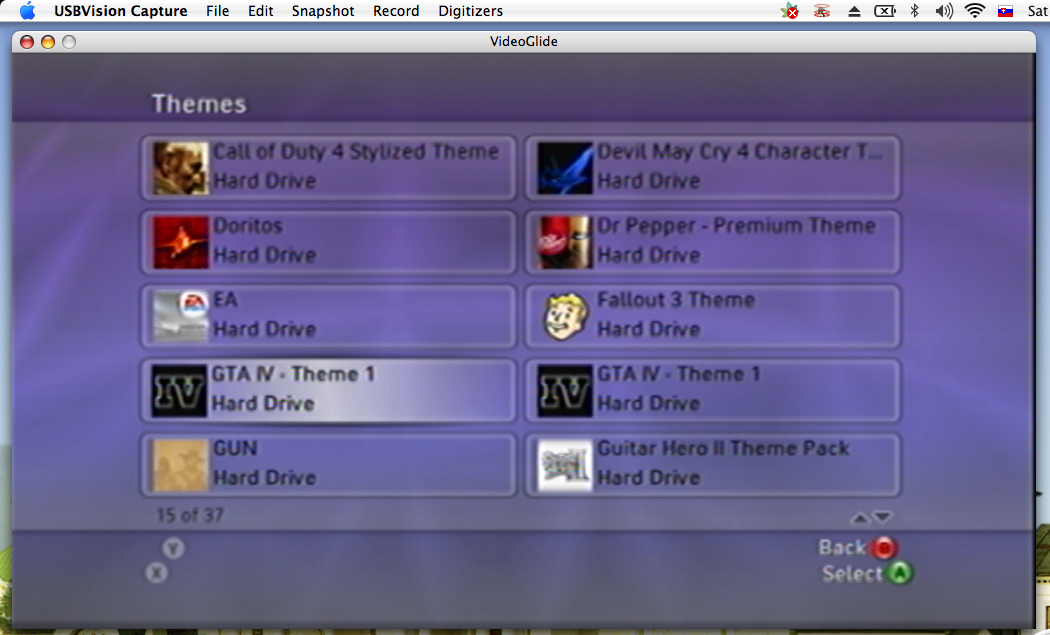Click the Vault Boy Fallout 3 icon
1050x635 pixels.
pyautogui.click(x=565, y=317)
